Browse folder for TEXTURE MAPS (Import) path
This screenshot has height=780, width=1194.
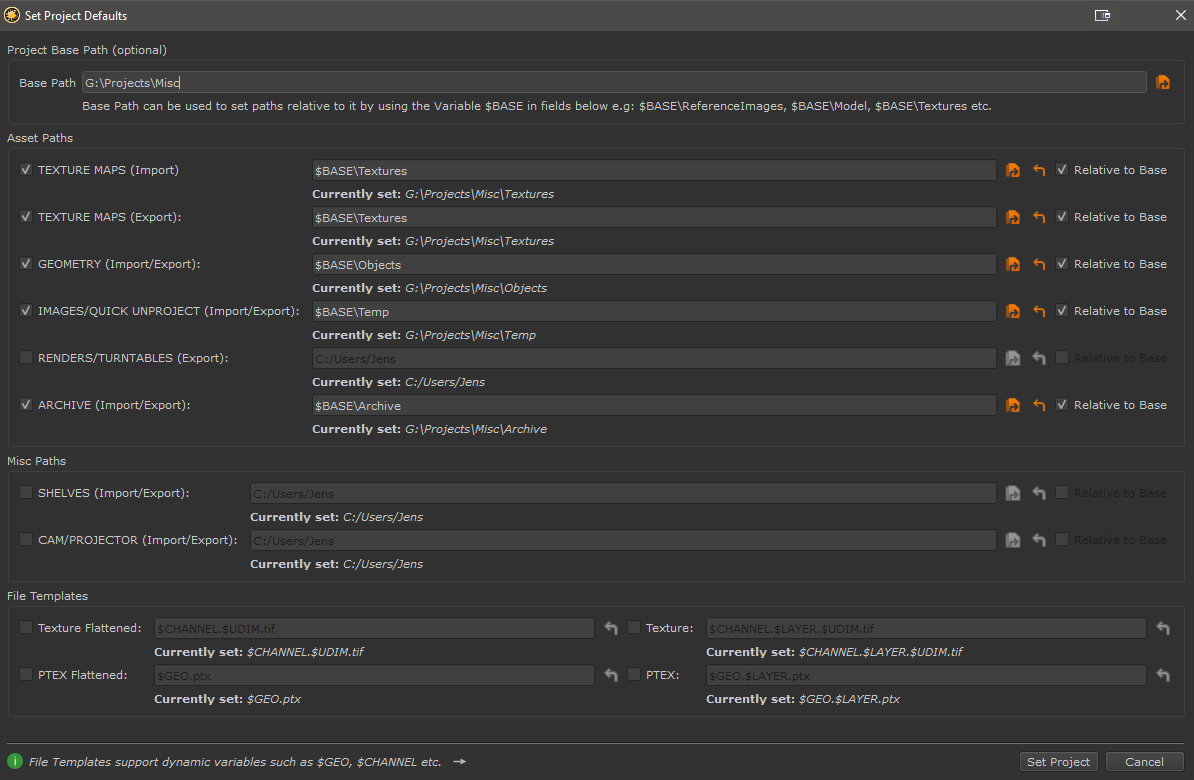pos(1013,171)
